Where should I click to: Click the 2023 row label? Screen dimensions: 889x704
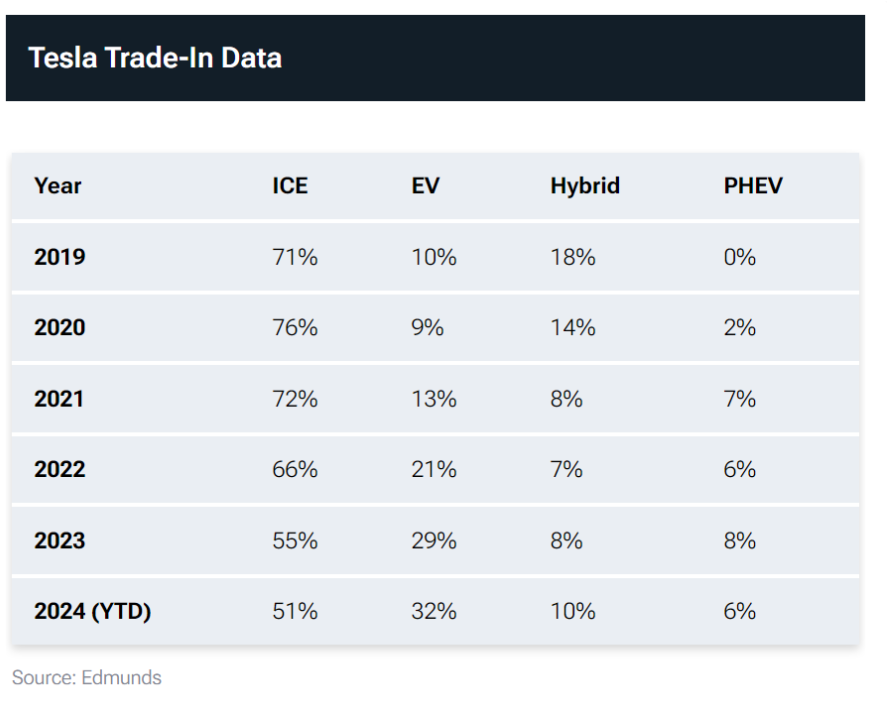[60, 541]
